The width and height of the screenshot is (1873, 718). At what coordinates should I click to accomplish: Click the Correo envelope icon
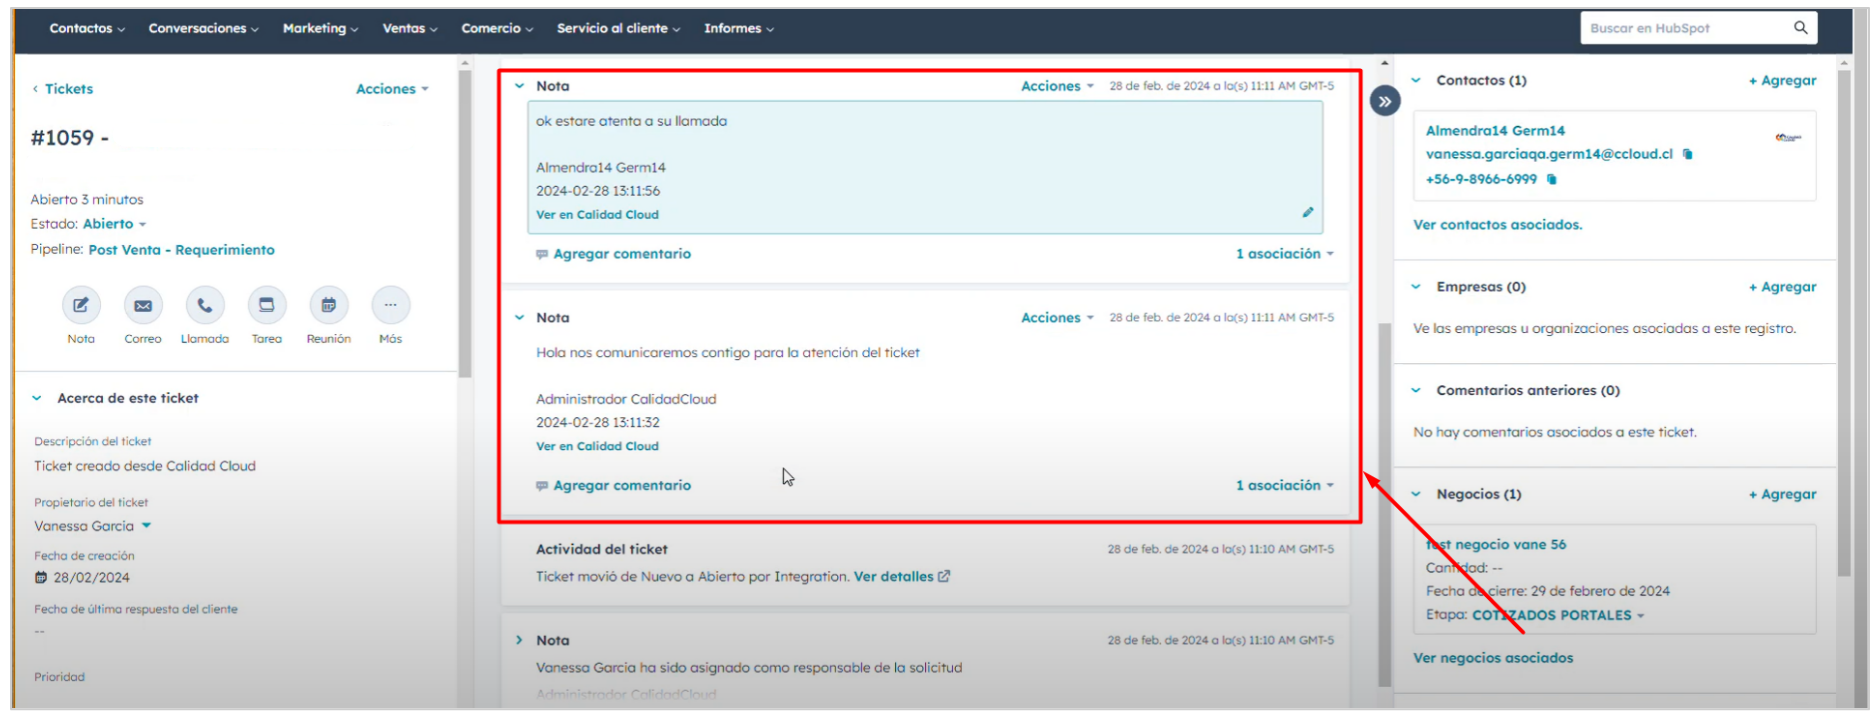pos(143,305)
